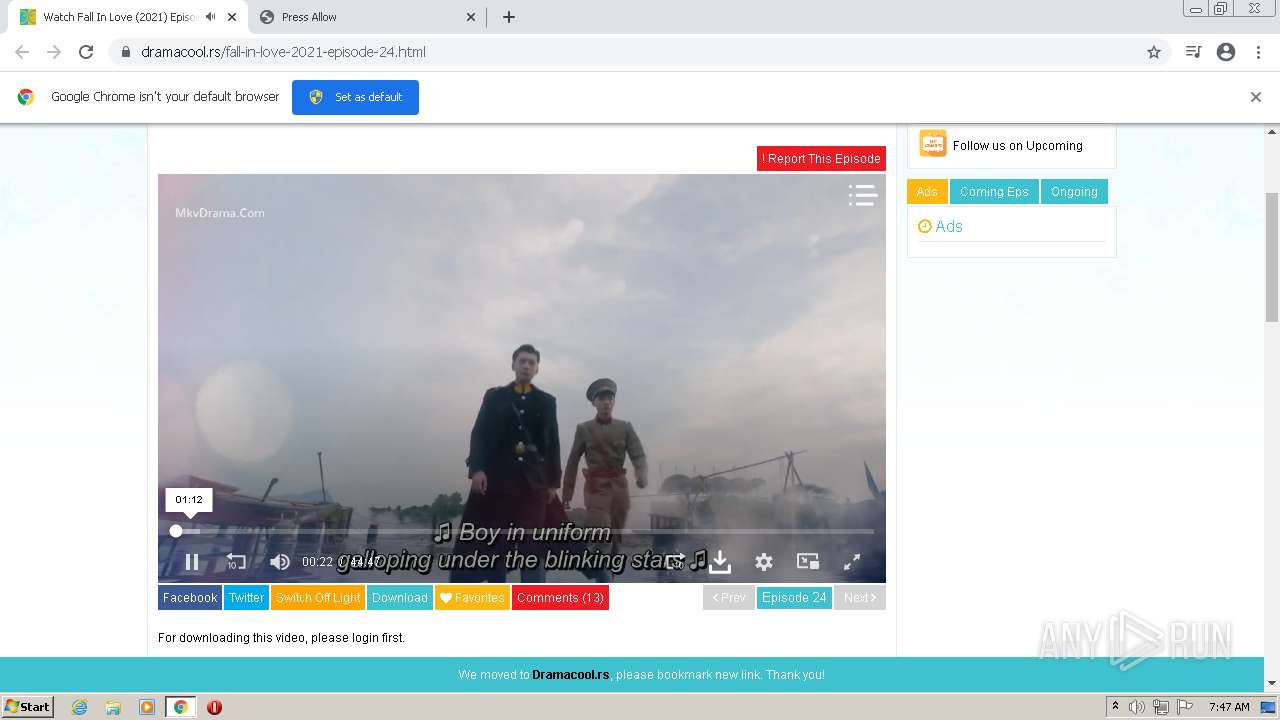Pause the video playback
The width and height of the screenshot is (1280, 720).
[192, 562]
